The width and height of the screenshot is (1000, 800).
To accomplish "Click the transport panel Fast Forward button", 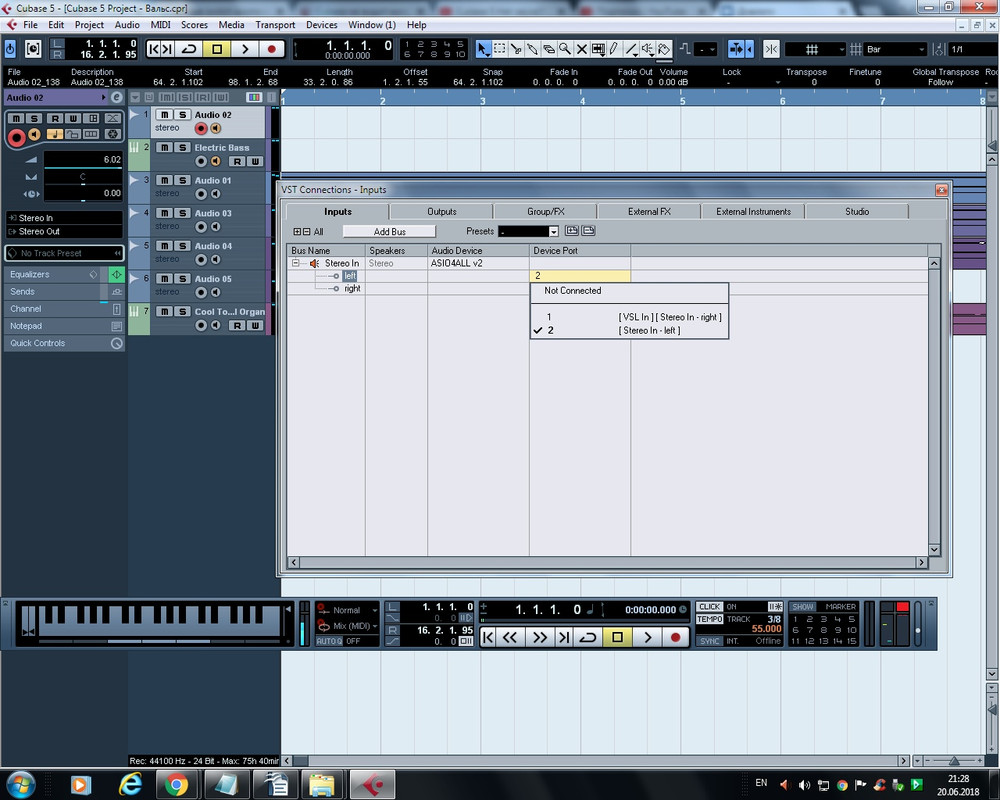I will coord(540,637).
